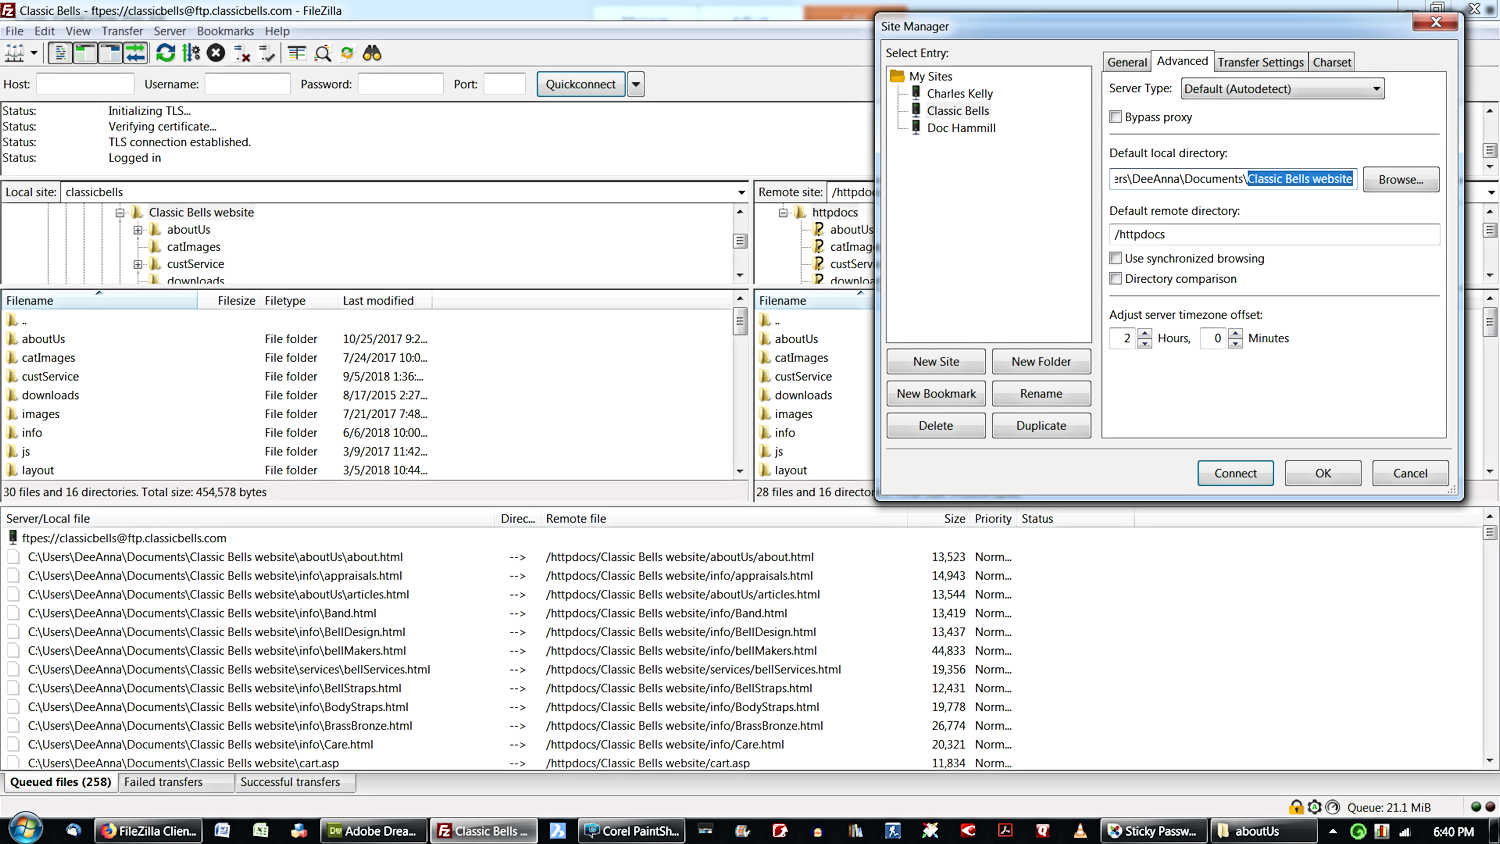Click the New Site button

(936, 362)
